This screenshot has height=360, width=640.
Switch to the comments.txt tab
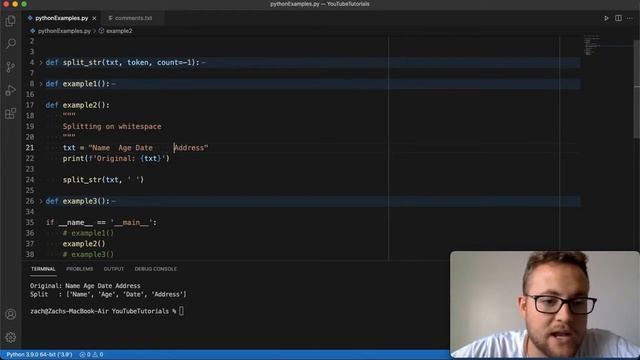[133, 18]
